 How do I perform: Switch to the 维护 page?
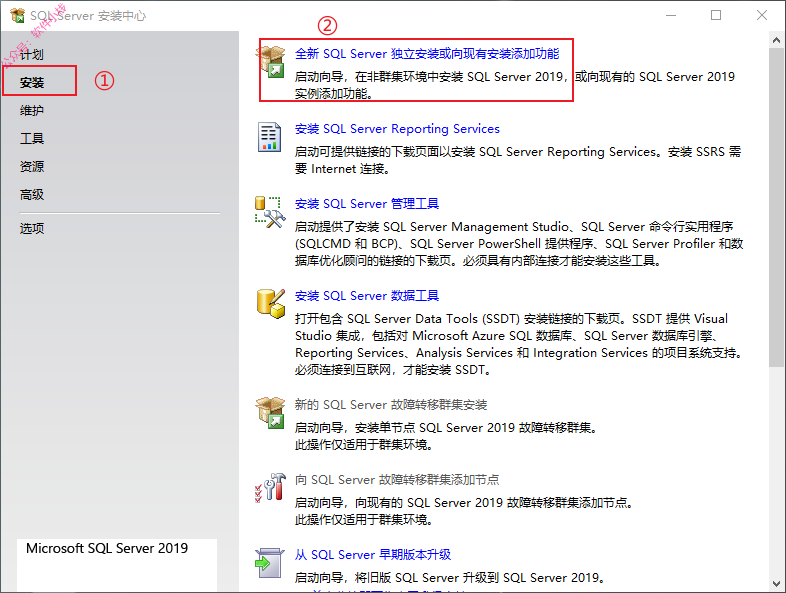pos(32,111)
